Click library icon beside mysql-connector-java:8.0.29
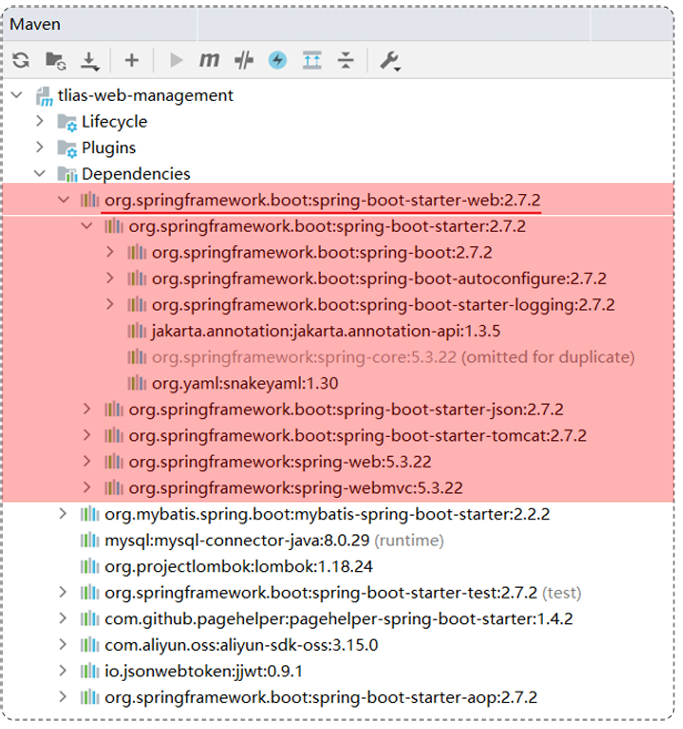 (x=89, y=540)
